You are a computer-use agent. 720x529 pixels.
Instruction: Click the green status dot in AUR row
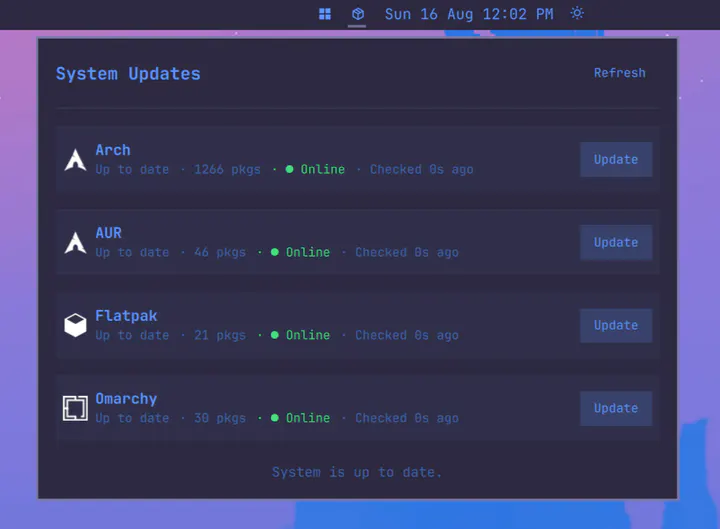[275, 252]
